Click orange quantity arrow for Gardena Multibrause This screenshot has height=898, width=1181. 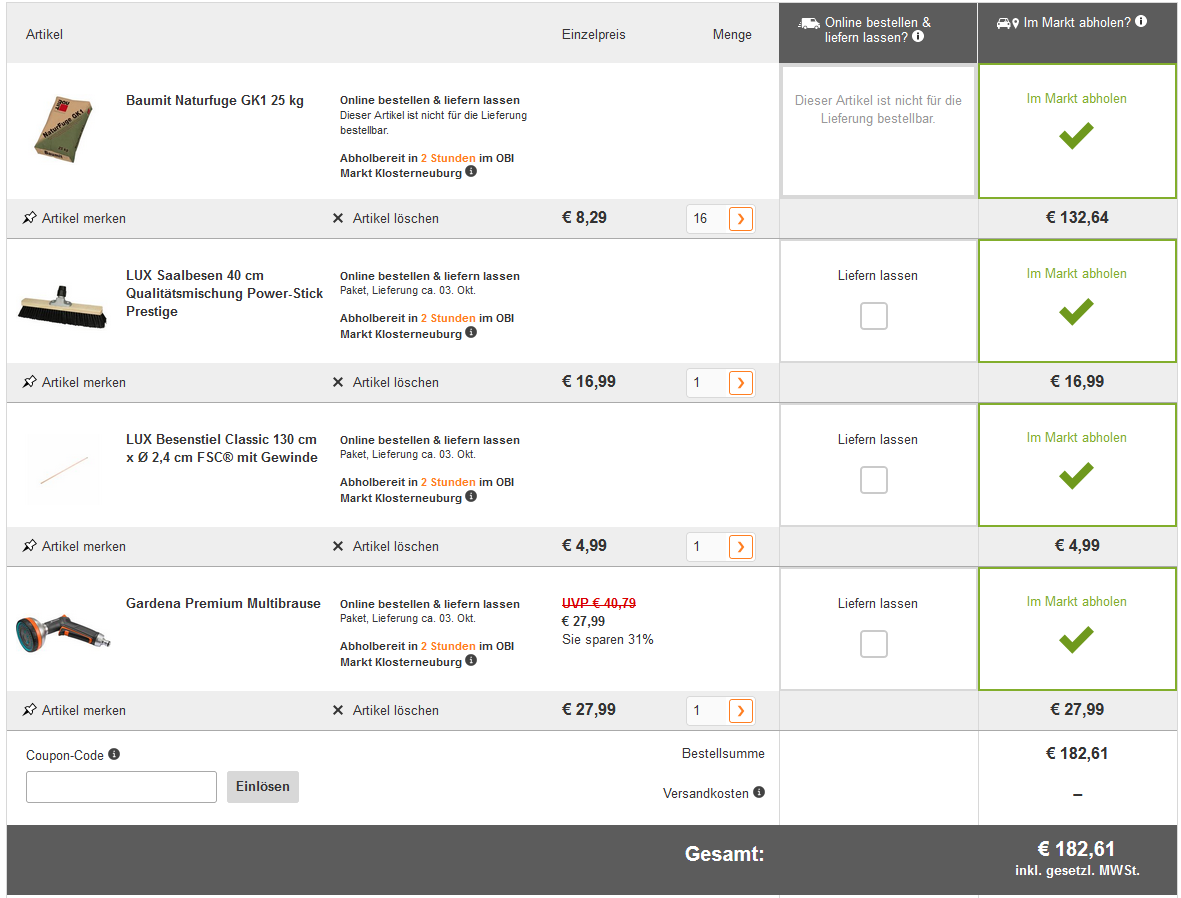point(741,710)
